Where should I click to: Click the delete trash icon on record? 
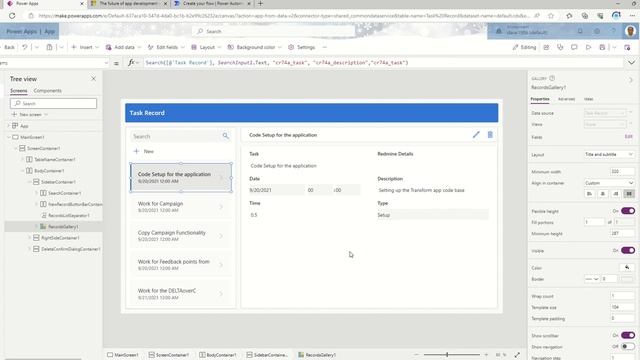coord(490,135)
